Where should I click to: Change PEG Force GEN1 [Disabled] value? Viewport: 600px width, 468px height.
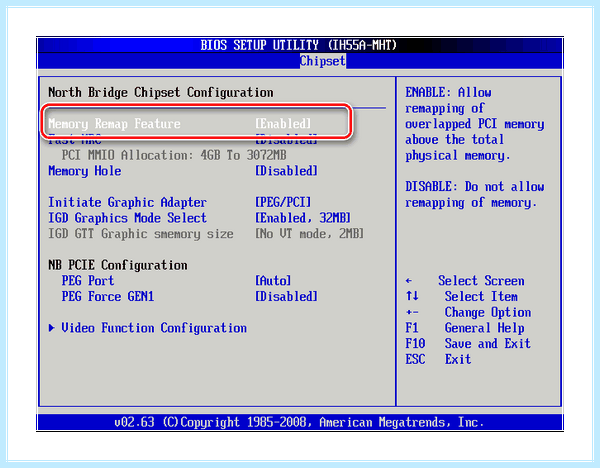(286, 297)
